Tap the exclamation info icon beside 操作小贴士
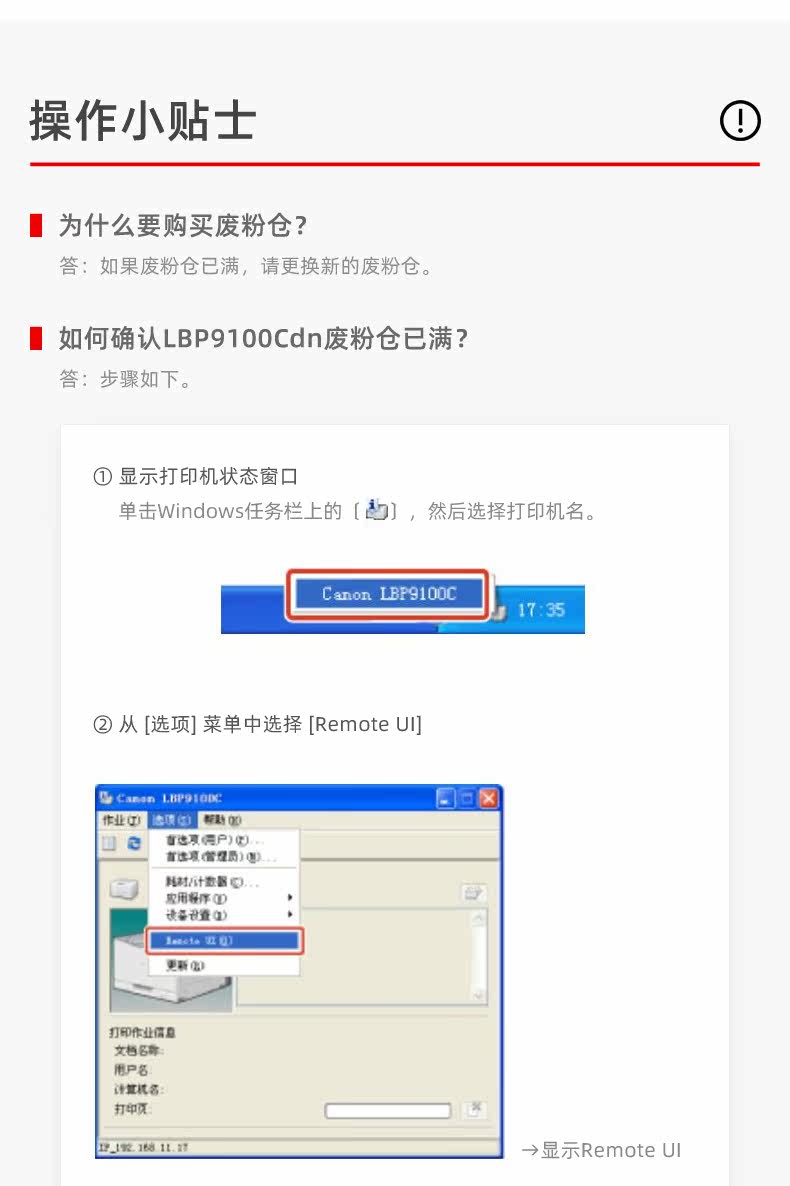The image size is (790, 1186). pyautogui.click(x=739, y=120)
